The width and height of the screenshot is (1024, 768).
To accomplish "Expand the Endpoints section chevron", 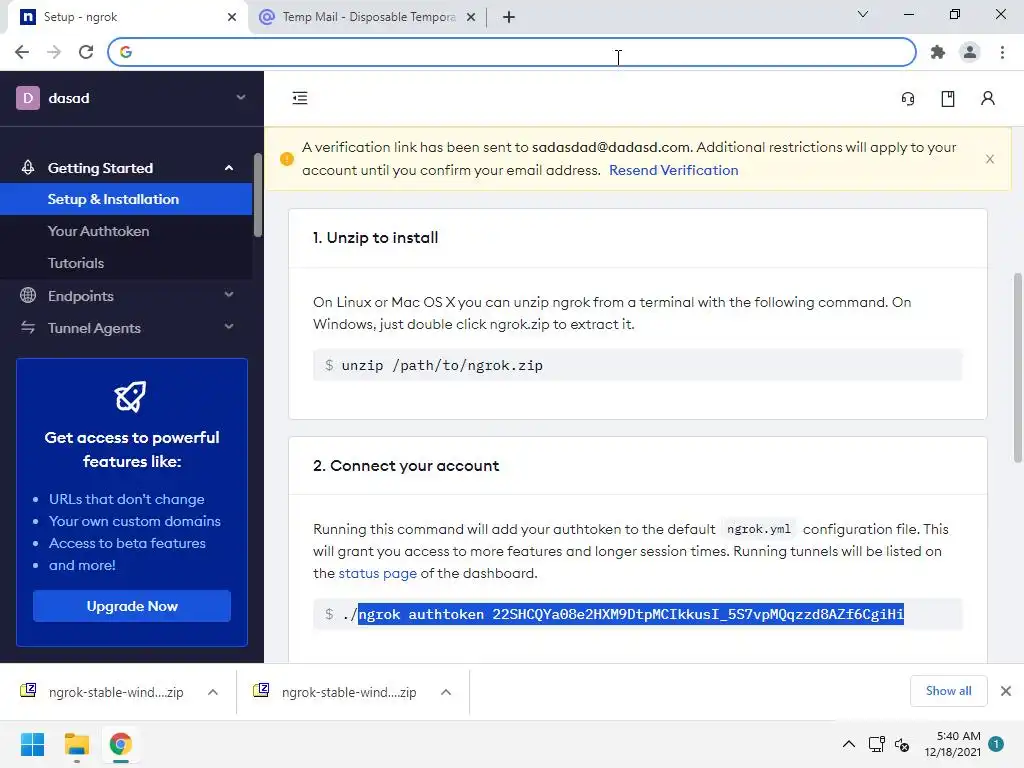I will pos(229,295).
